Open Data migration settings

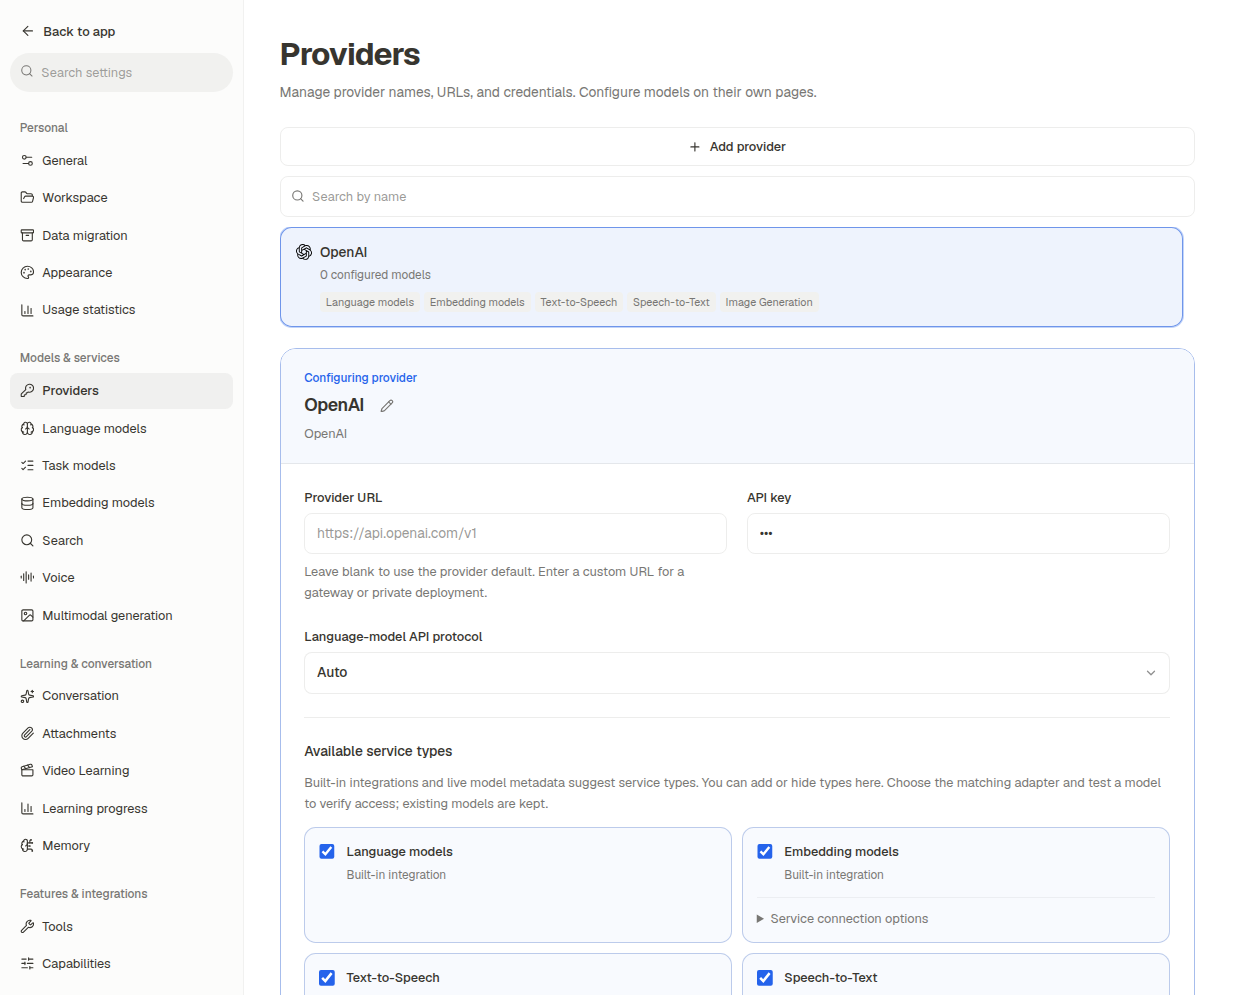pos(121,235)
